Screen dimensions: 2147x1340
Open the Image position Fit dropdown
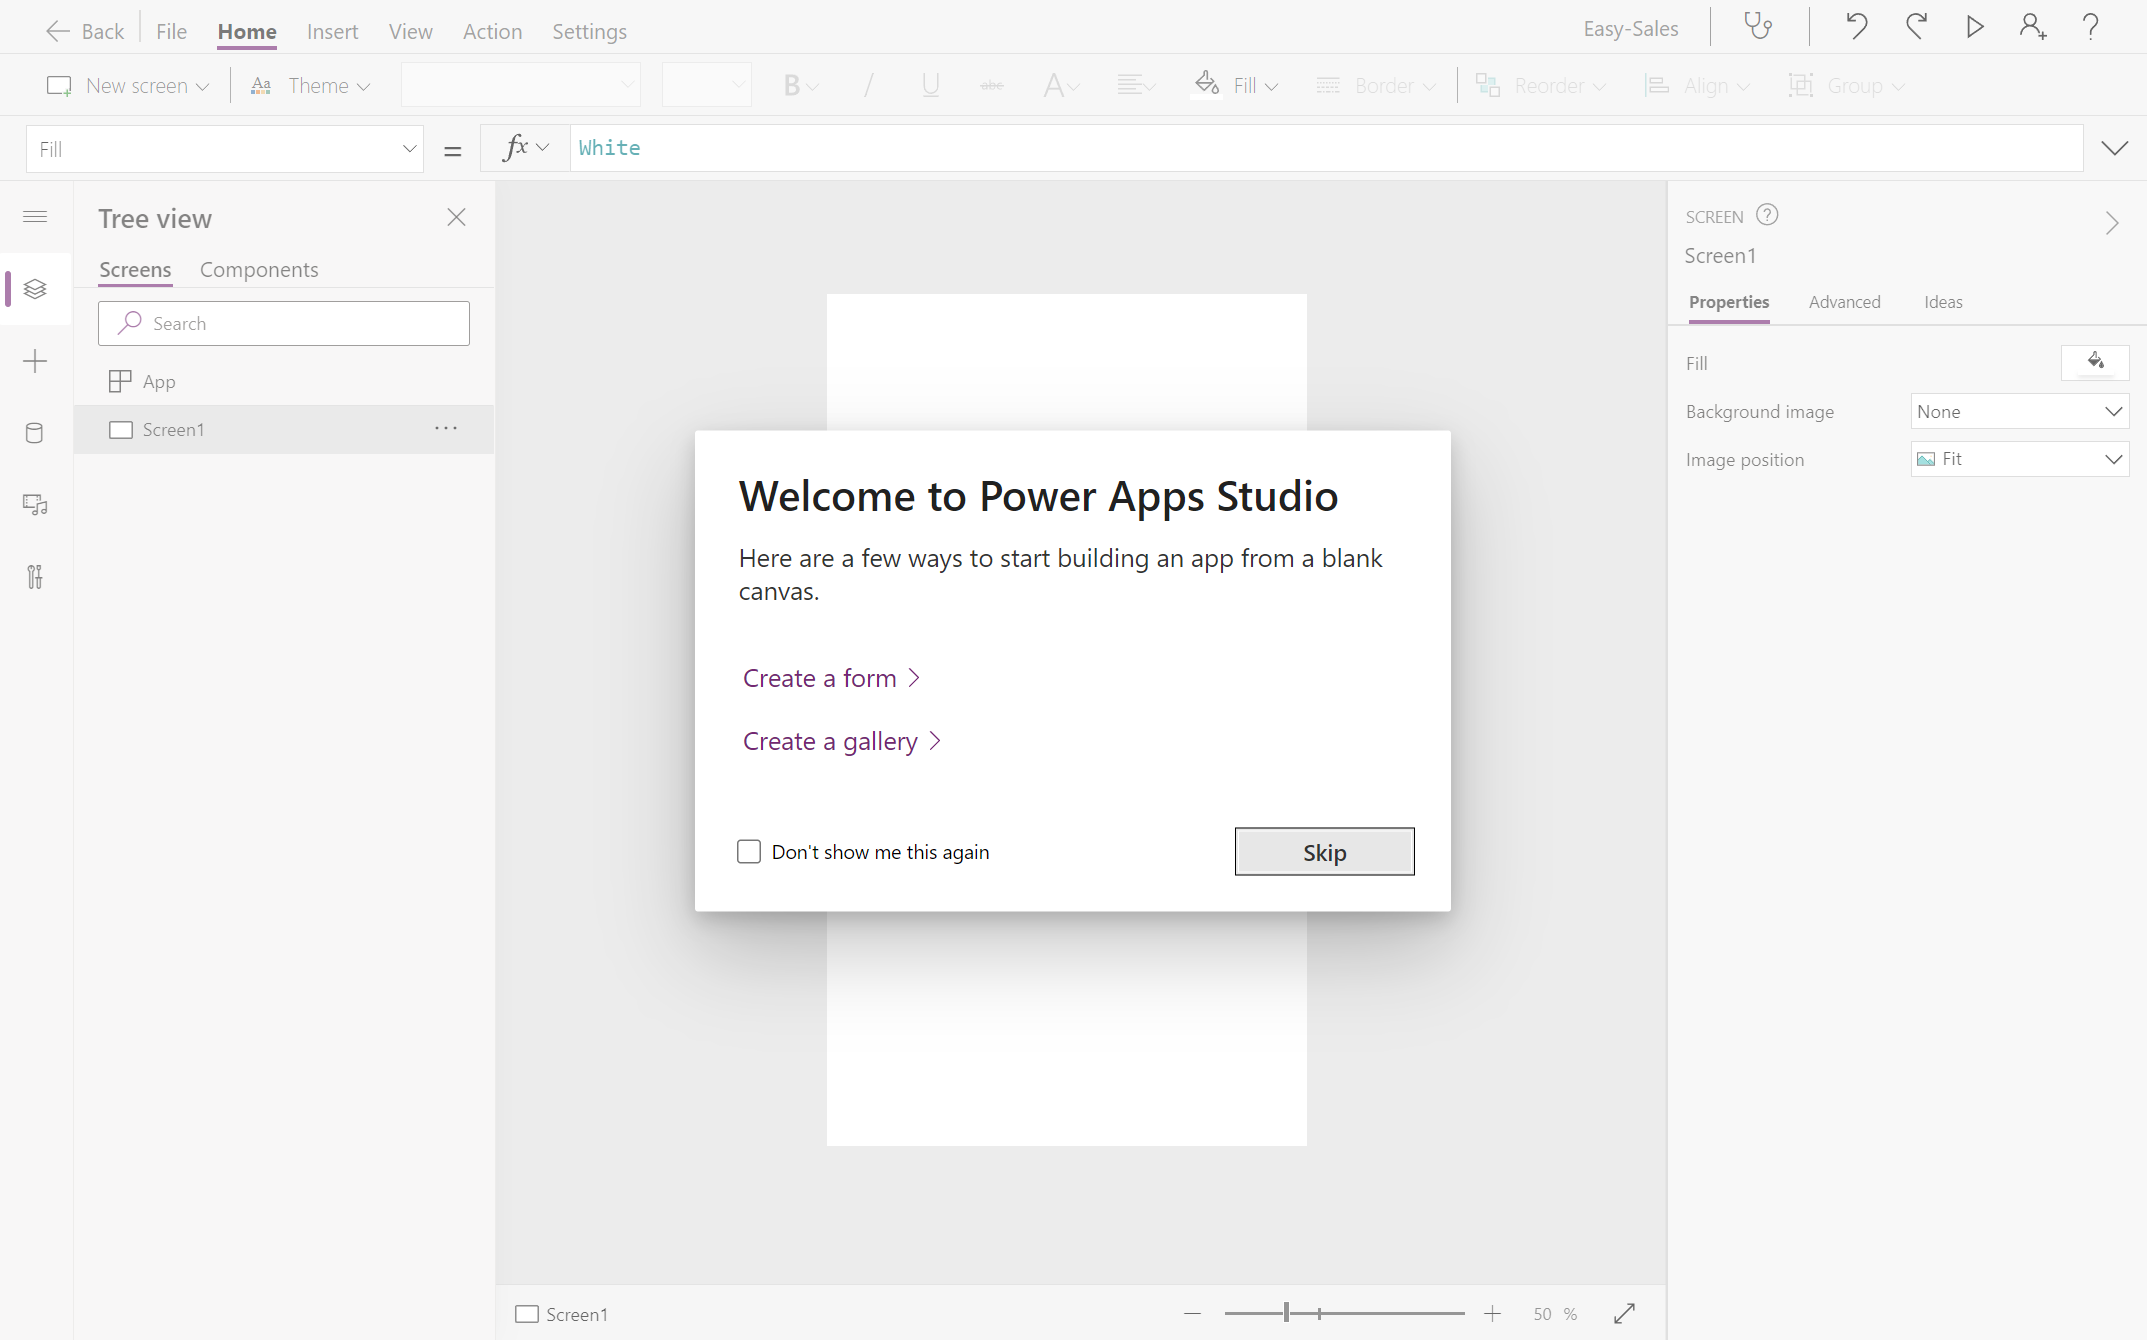click(2019, 460)
